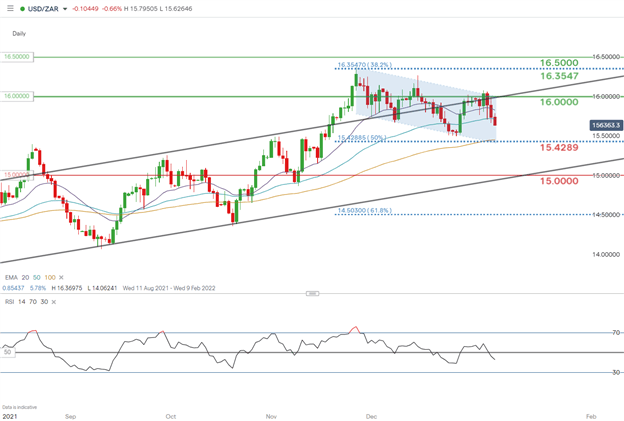This screenshot has width=624, height=421.
Task: Click the 16.35470 (38.2%) Fibonacci label
Action: (365, 64)
